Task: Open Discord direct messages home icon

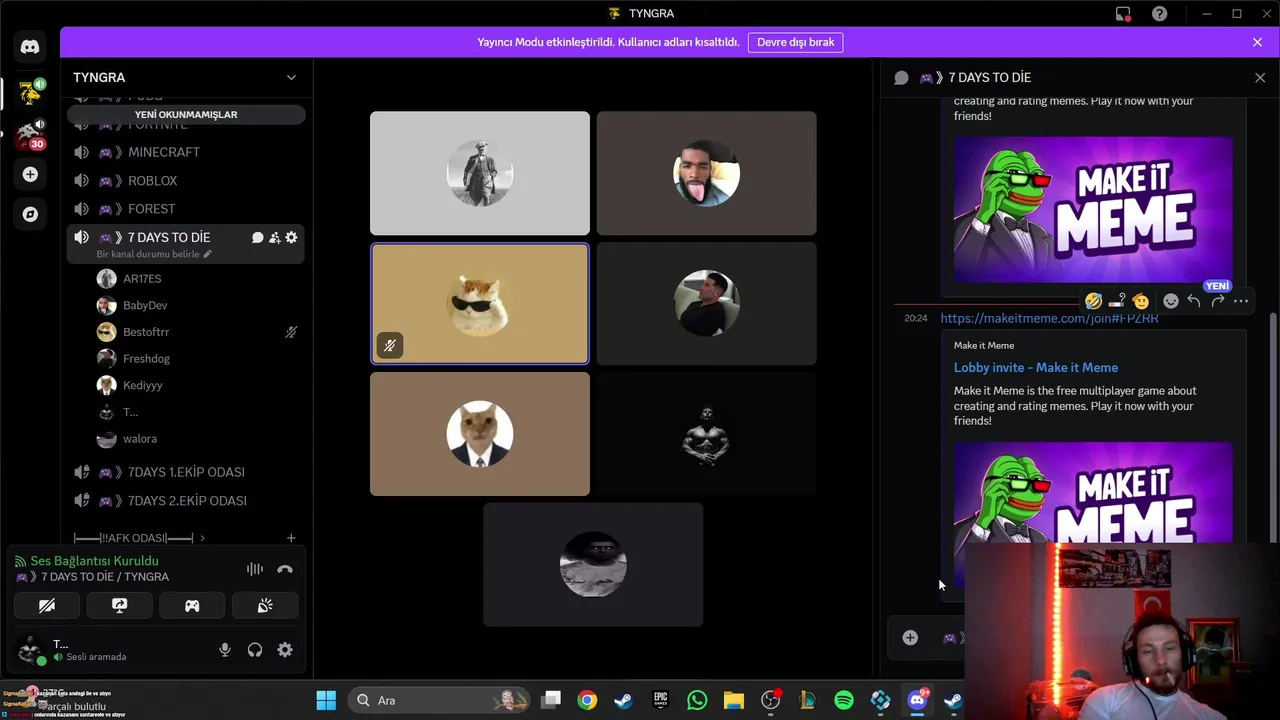Action: click(x=30, y=47)
